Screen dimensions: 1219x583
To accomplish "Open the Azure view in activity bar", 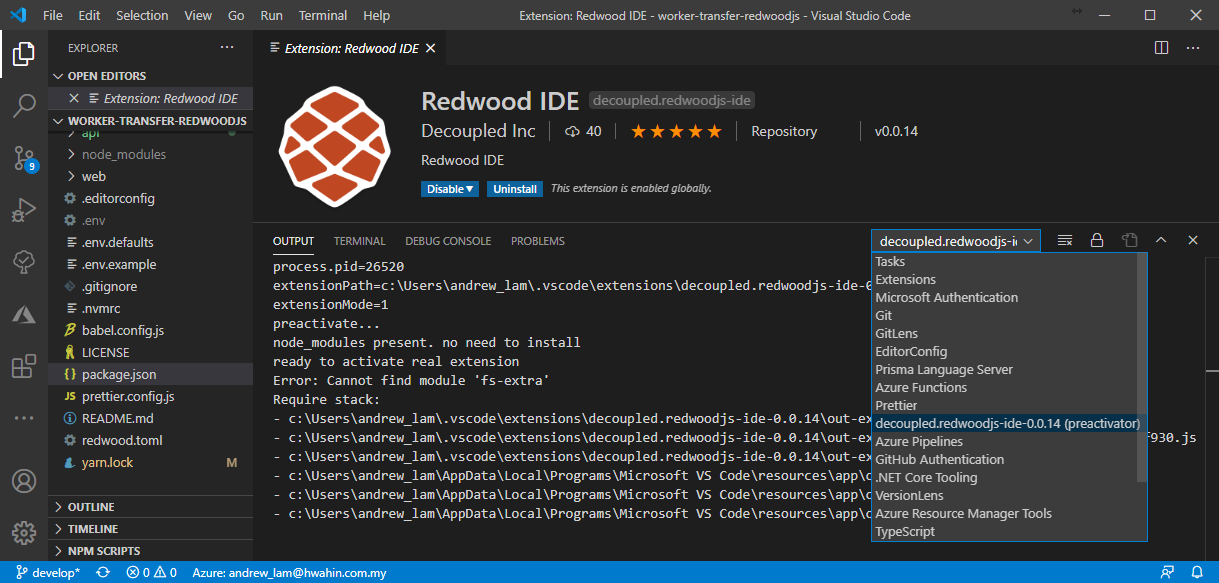I will (24, 314).
